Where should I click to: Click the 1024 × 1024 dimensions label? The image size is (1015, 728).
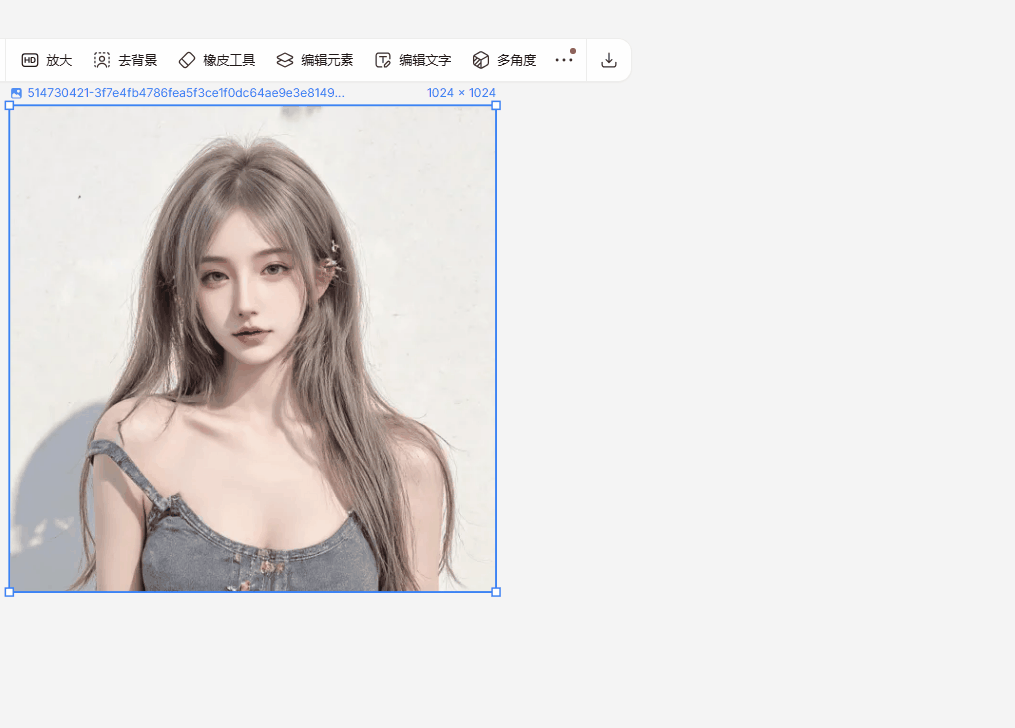point(461,93)
